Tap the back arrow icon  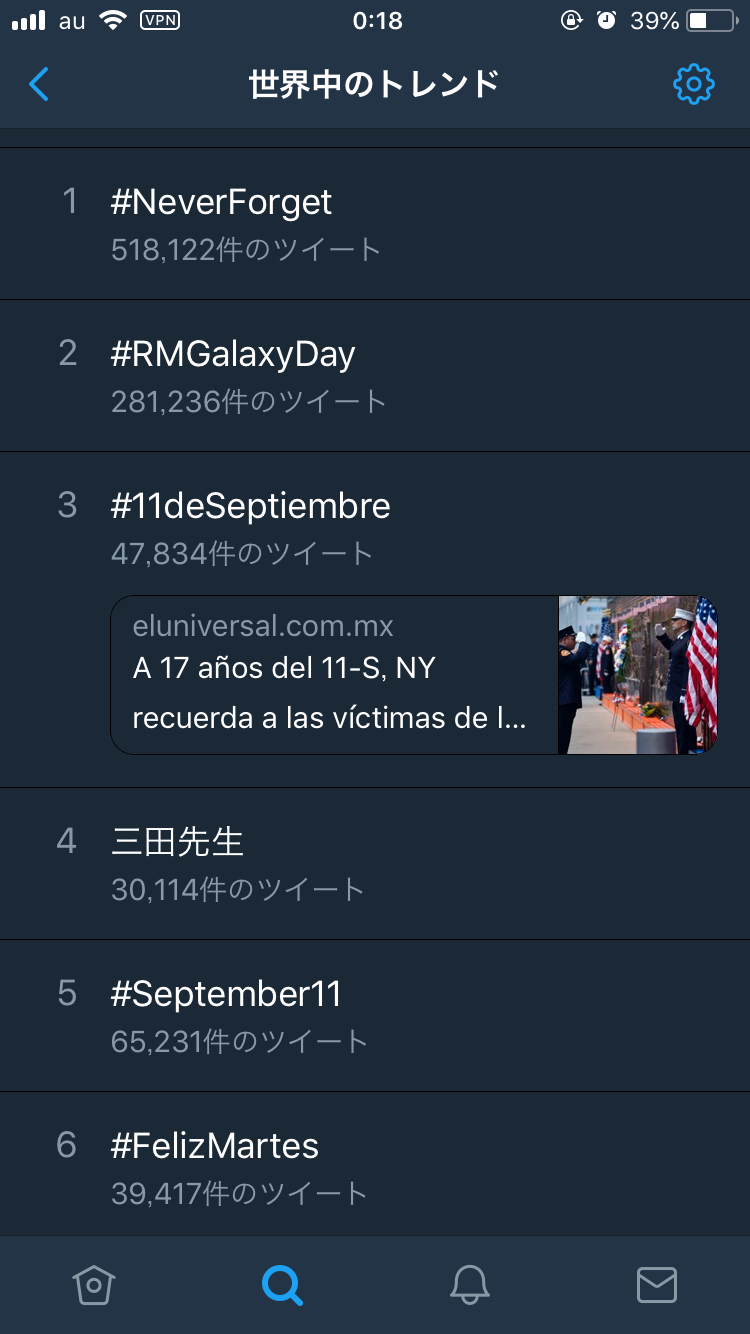pos(39,85)
